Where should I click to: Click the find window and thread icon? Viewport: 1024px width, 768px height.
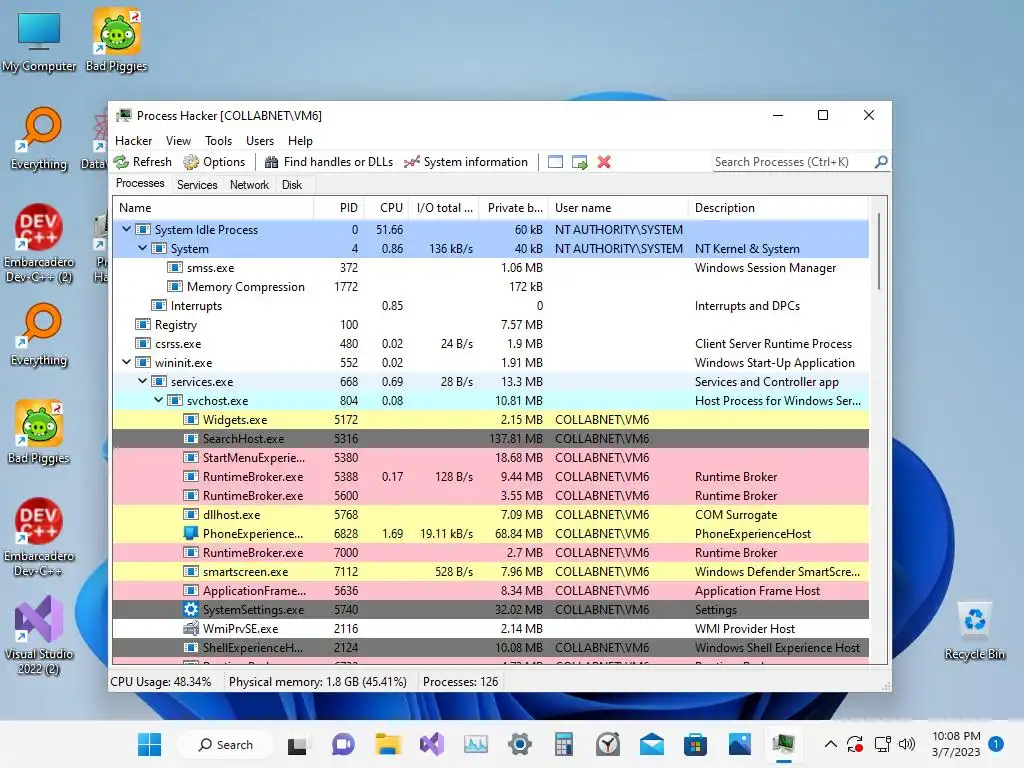point(579,162)
